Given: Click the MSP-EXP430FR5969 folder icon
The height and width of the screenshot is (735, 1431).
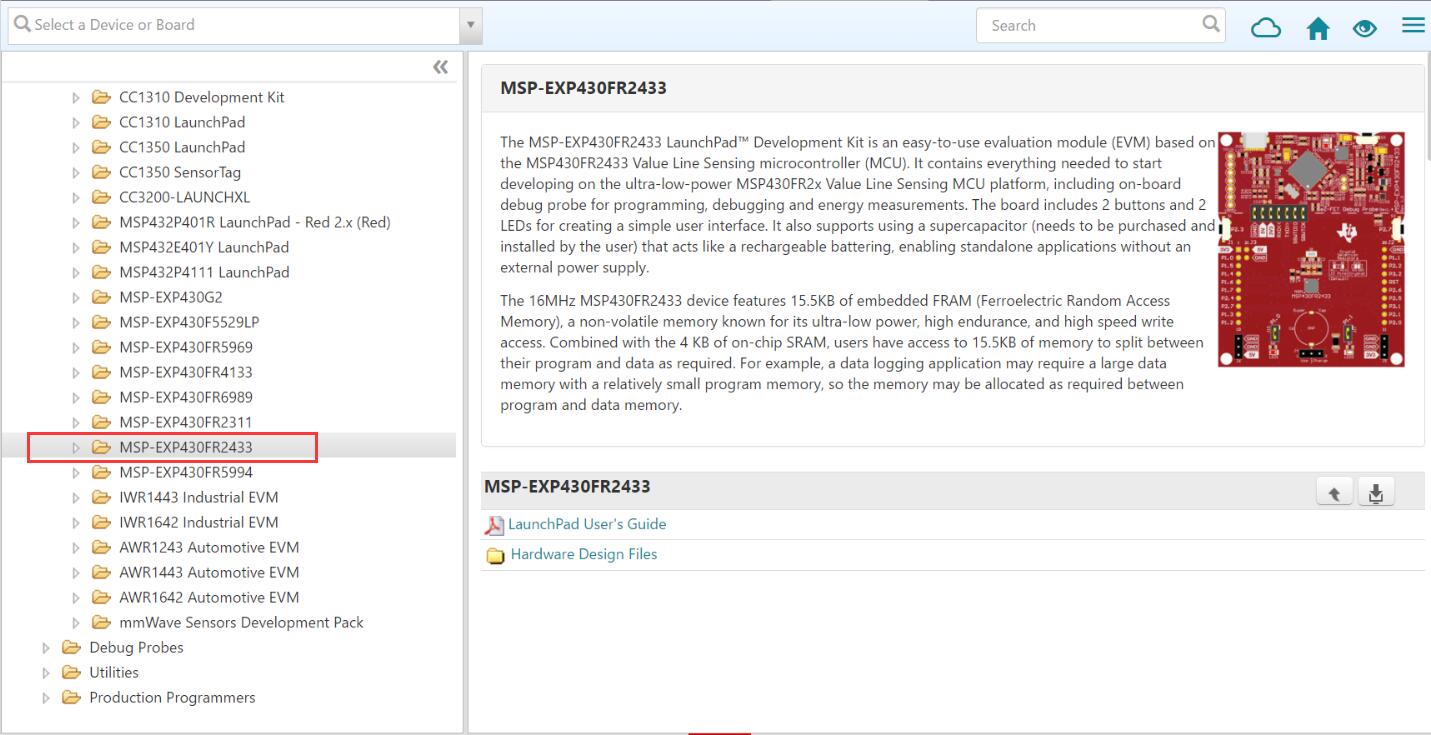Looking at the screenshot, I should 101,347.
